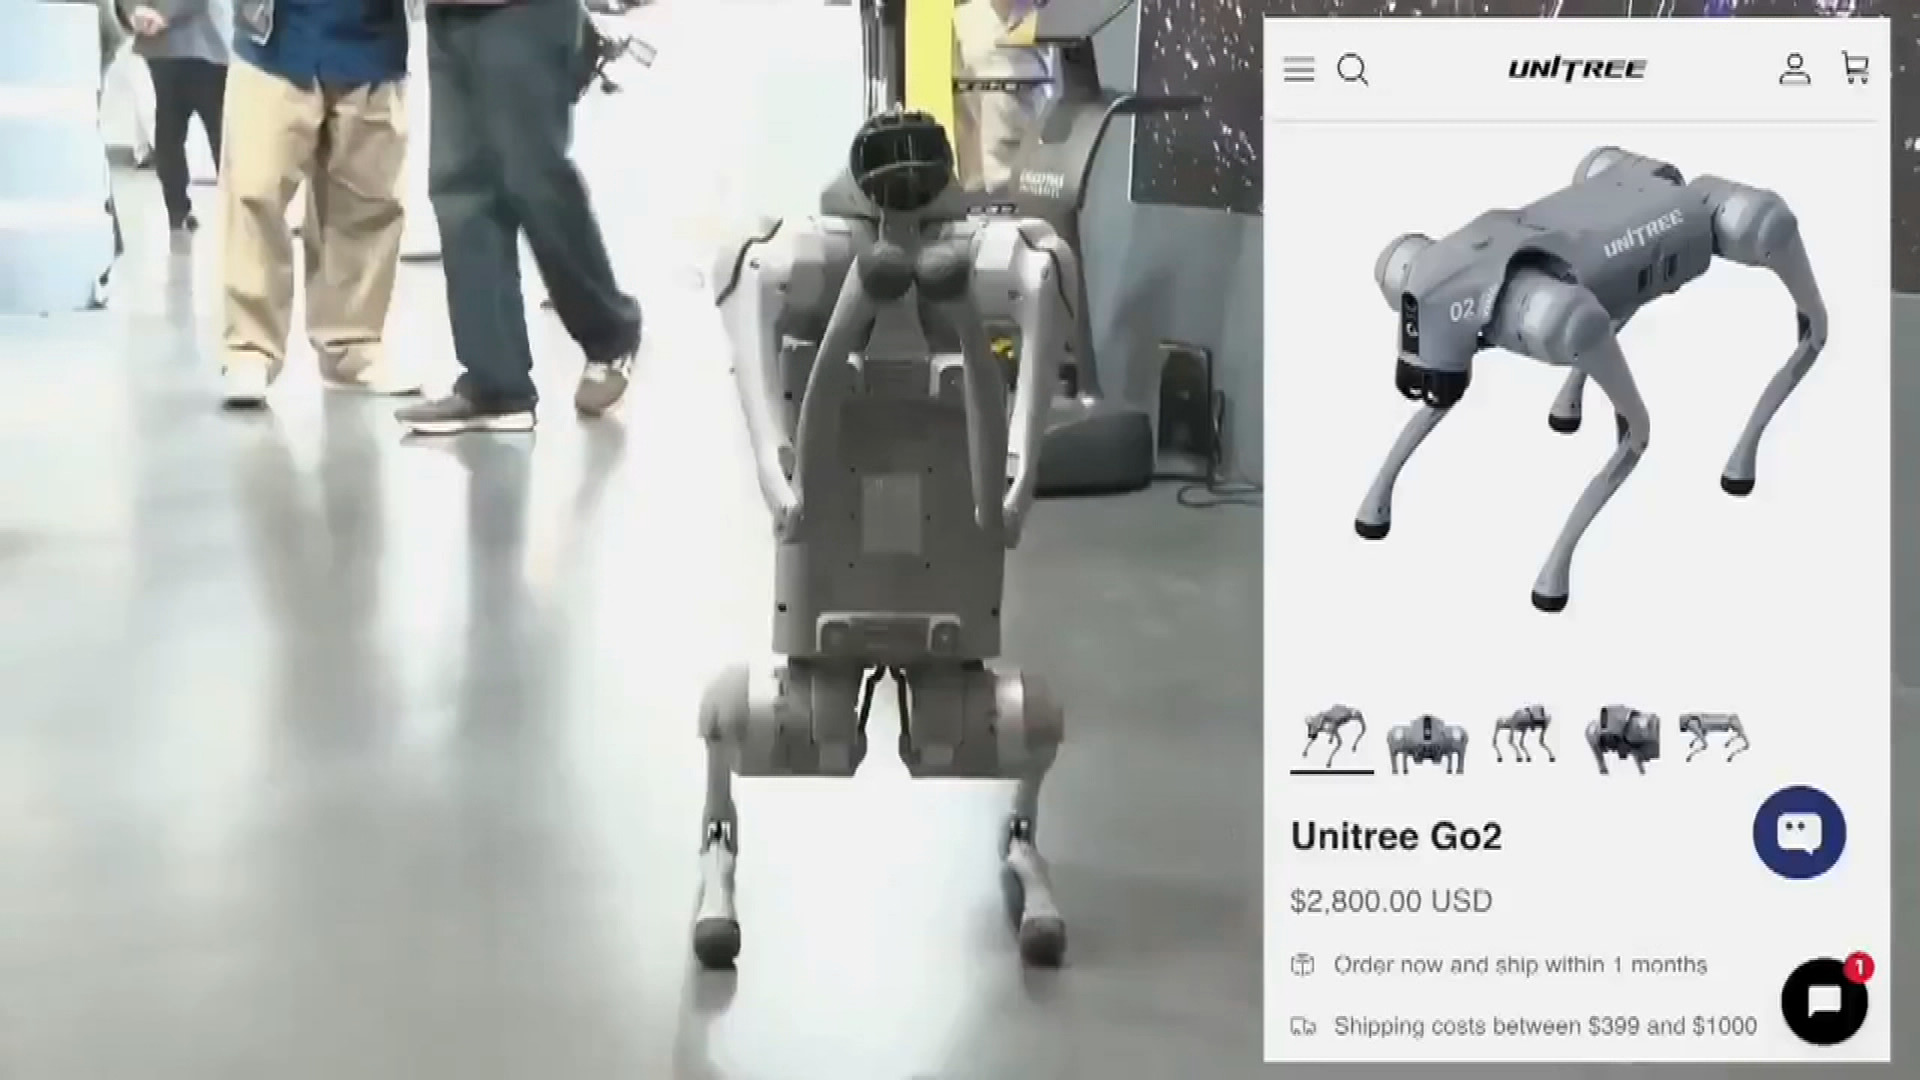Image resolution: width=1920 pixels, height=1080 pixels.
Task: Click the $2,800.00 USD price text
Action: coord(1391,901)
